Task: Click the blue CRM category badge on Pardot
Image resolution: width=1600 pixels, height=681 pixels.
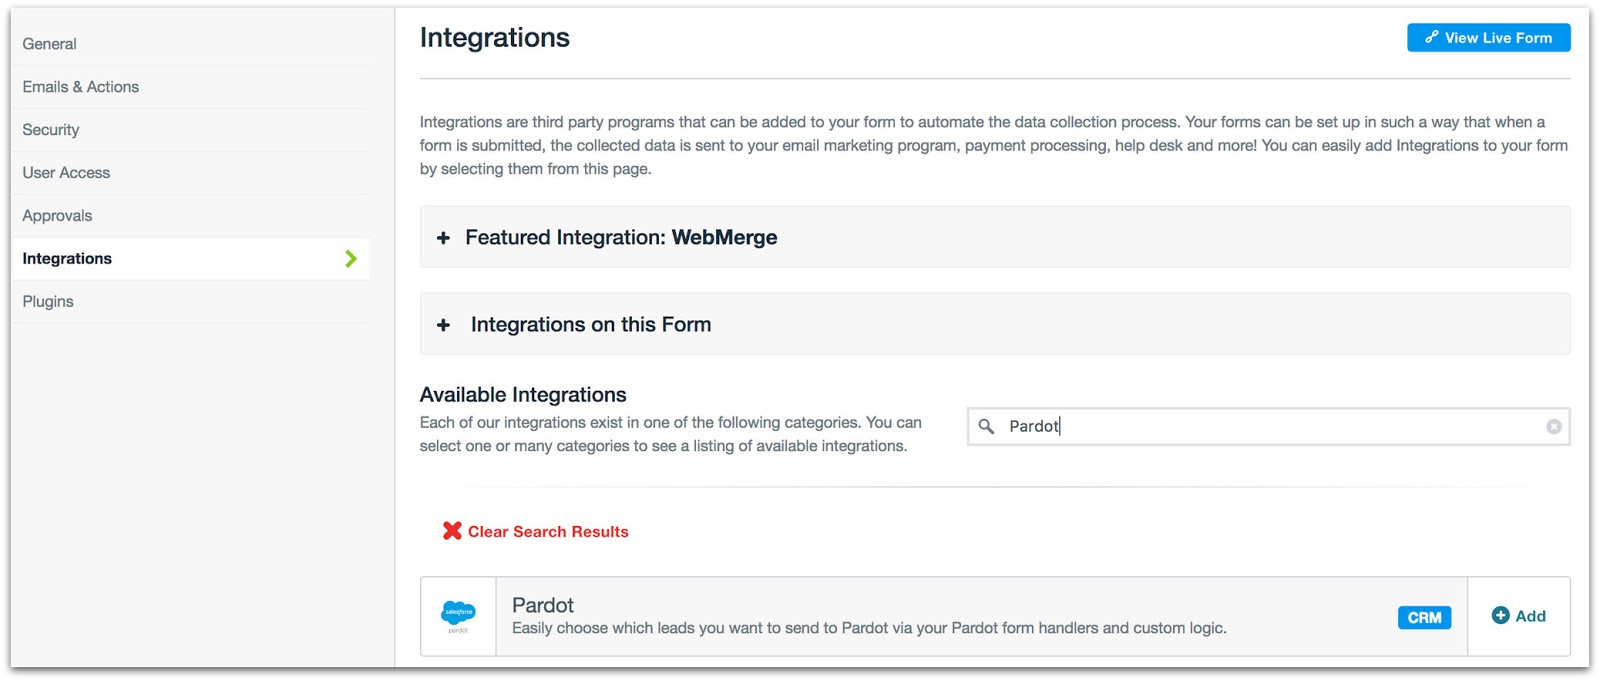Action: click(x=1424, y=617)
